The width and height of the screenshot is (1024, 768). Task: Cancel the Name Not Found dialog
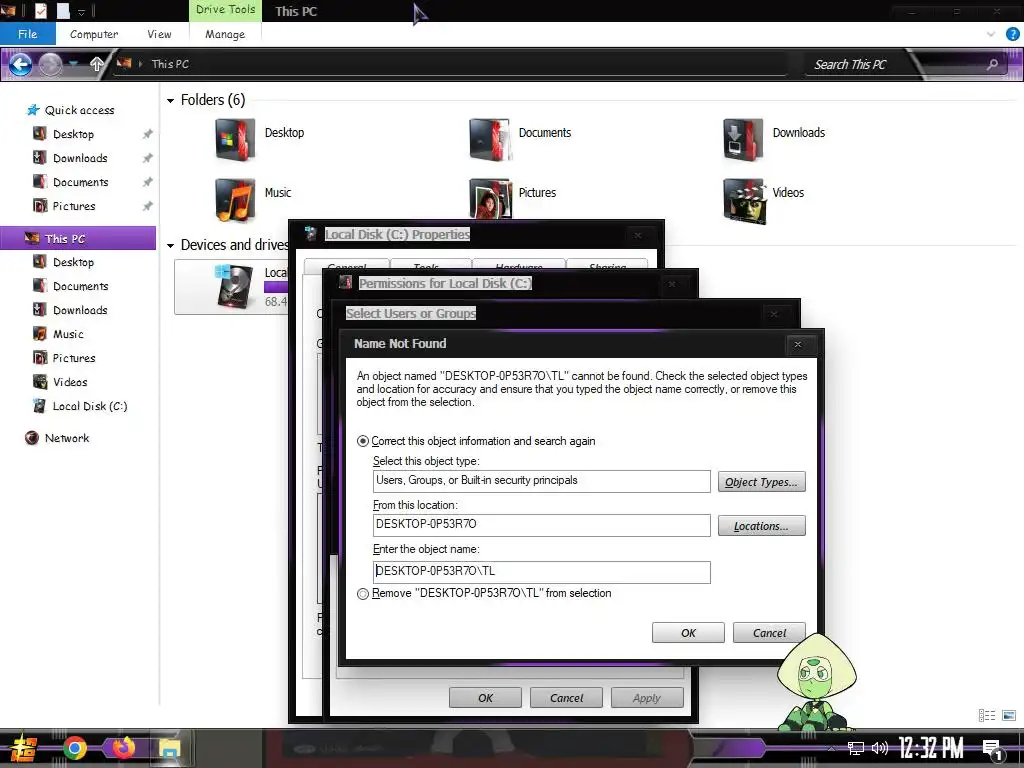(x=769, y=633)
